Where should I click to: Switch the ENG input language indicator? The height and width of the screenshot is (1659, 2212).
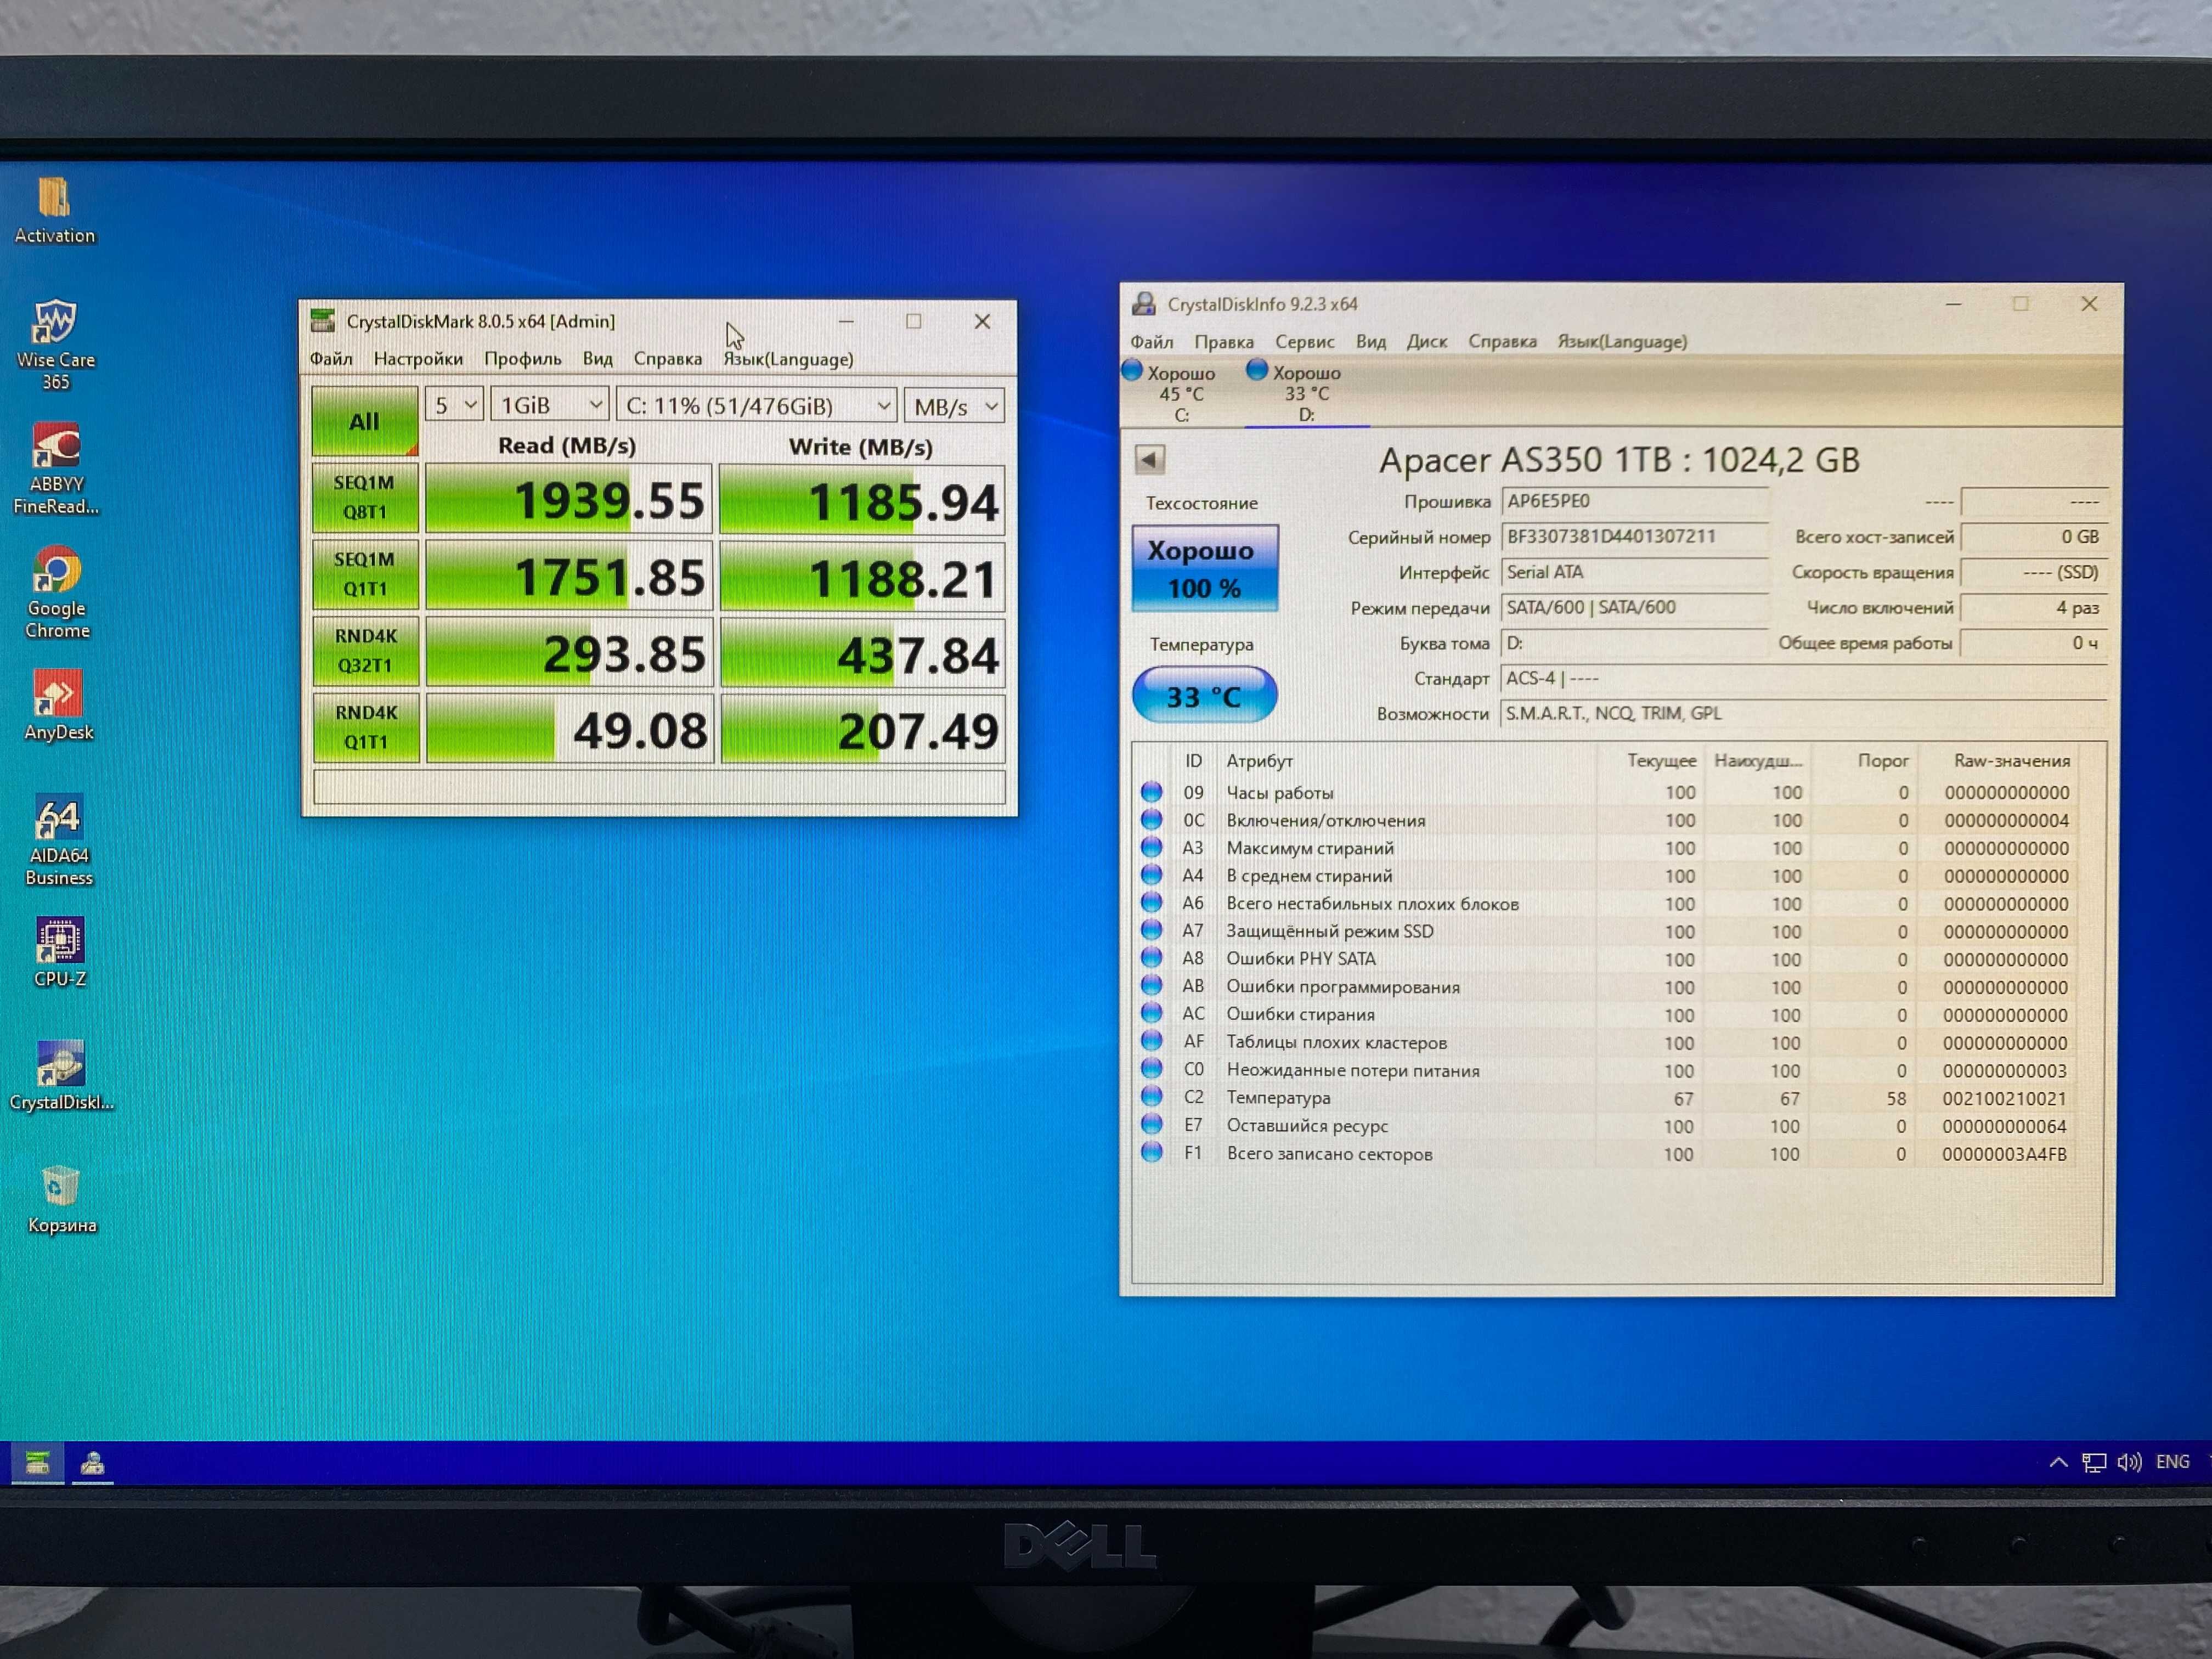(x=2173, y=1462)
